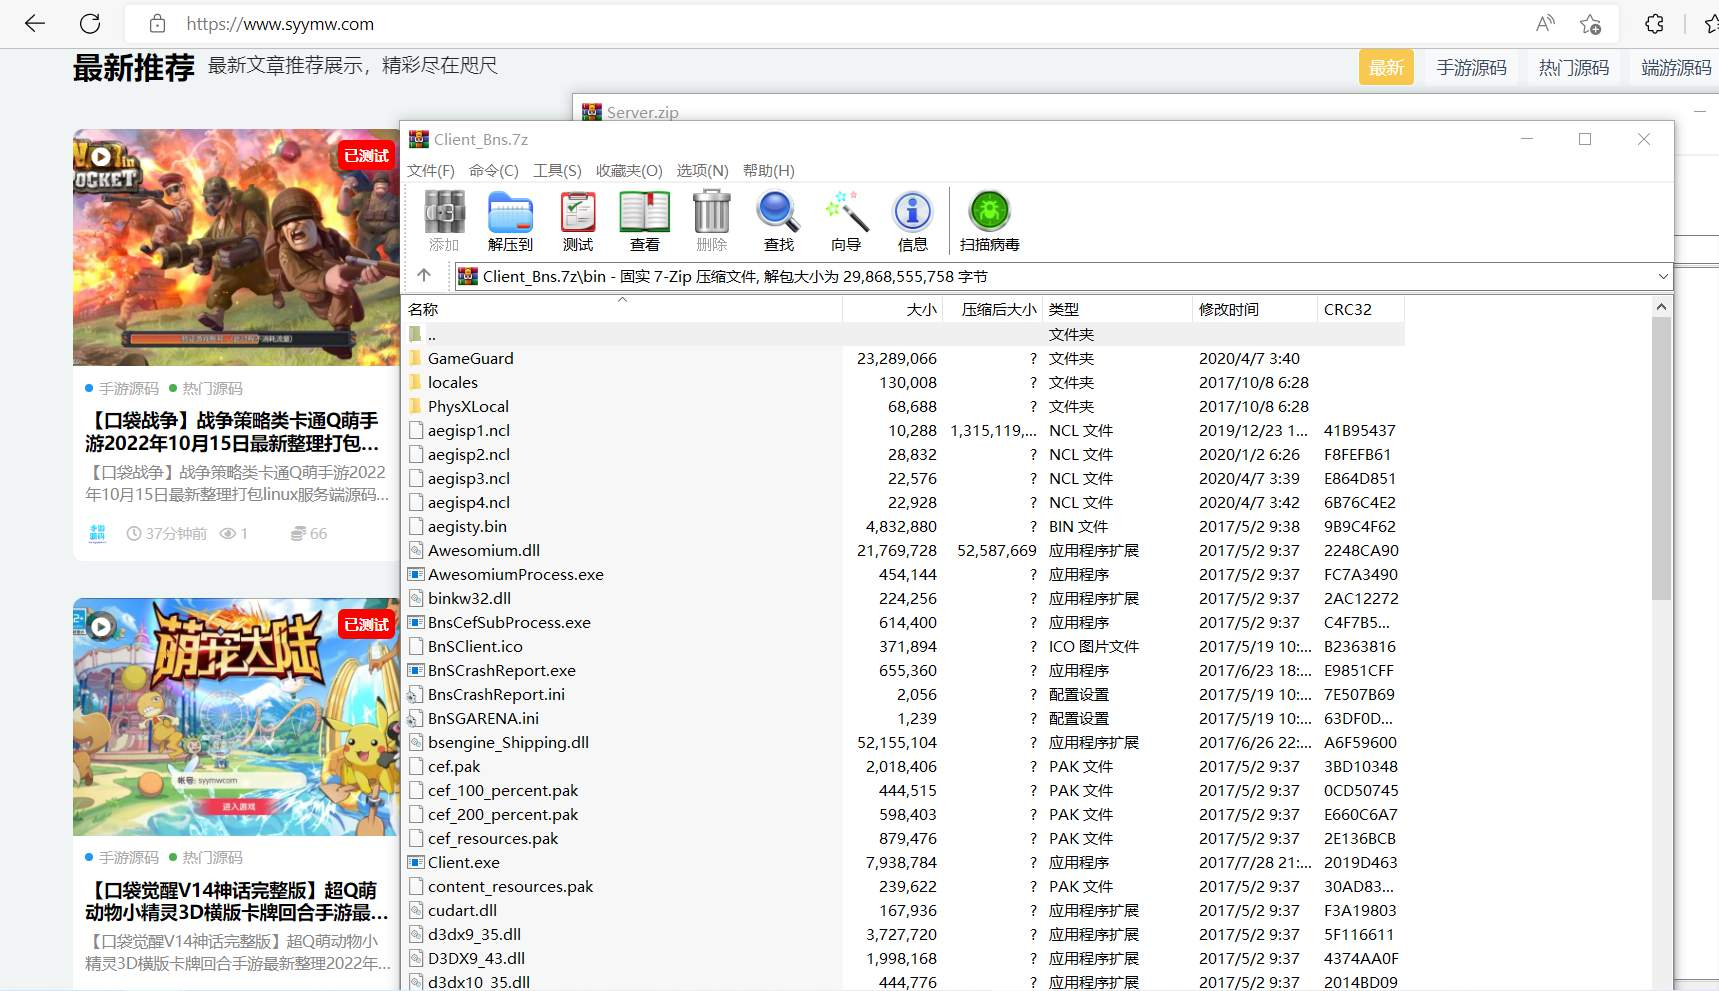The image size is (1719, 991).
Task: Select the Client.exe file row
Action: click(905, 862)
